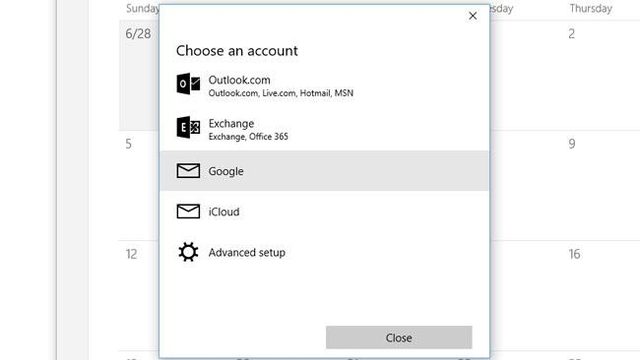The height and width of the screenshot is (360, 640).
Task: Select calendar day 12
Action: click(x=139, y=296)
